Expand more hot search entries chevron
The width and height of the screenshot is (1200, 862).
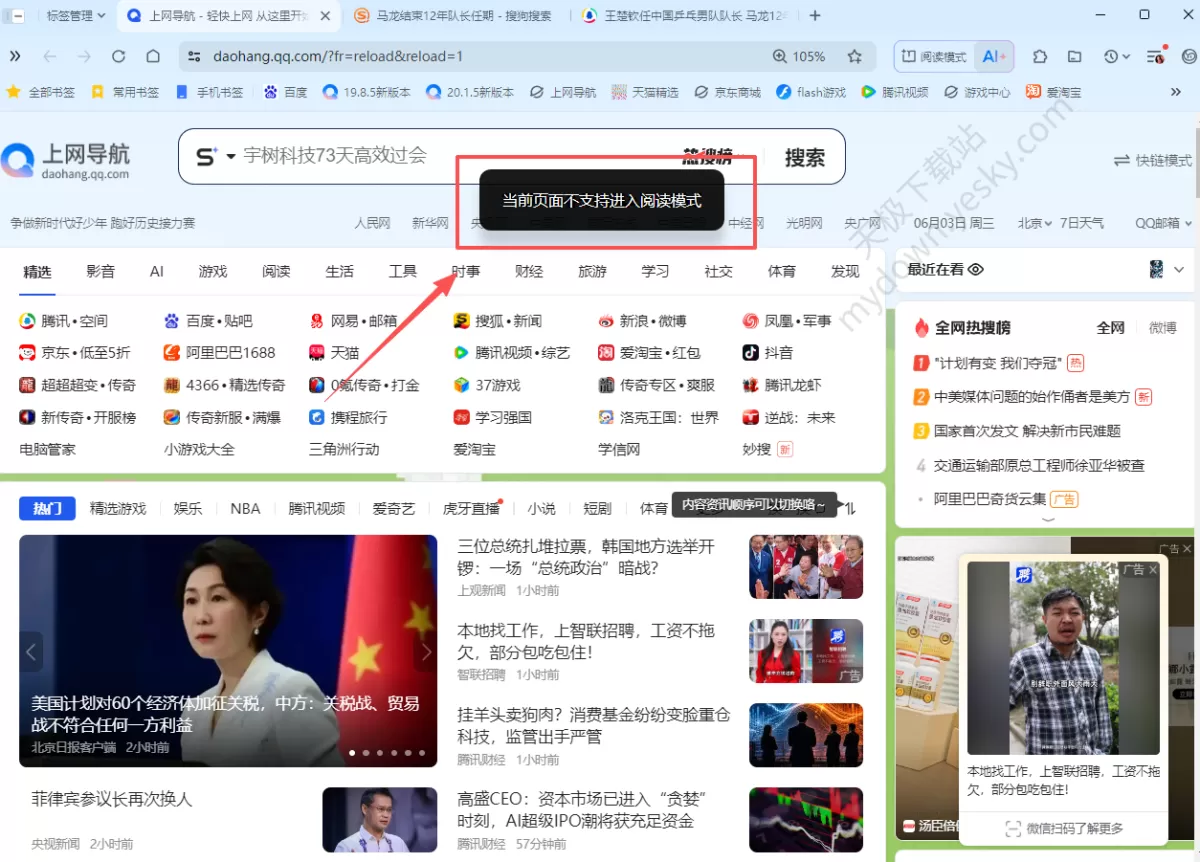1047,519
